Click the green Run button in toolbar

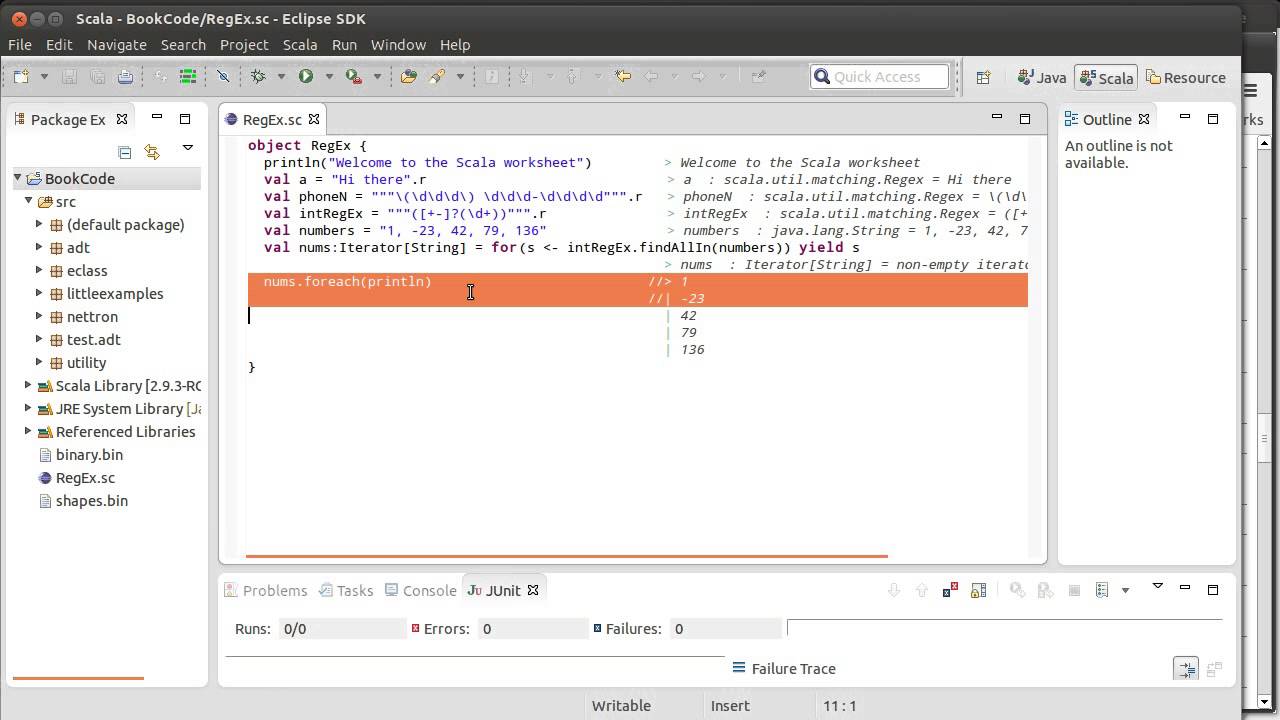(x=306, y=76)
